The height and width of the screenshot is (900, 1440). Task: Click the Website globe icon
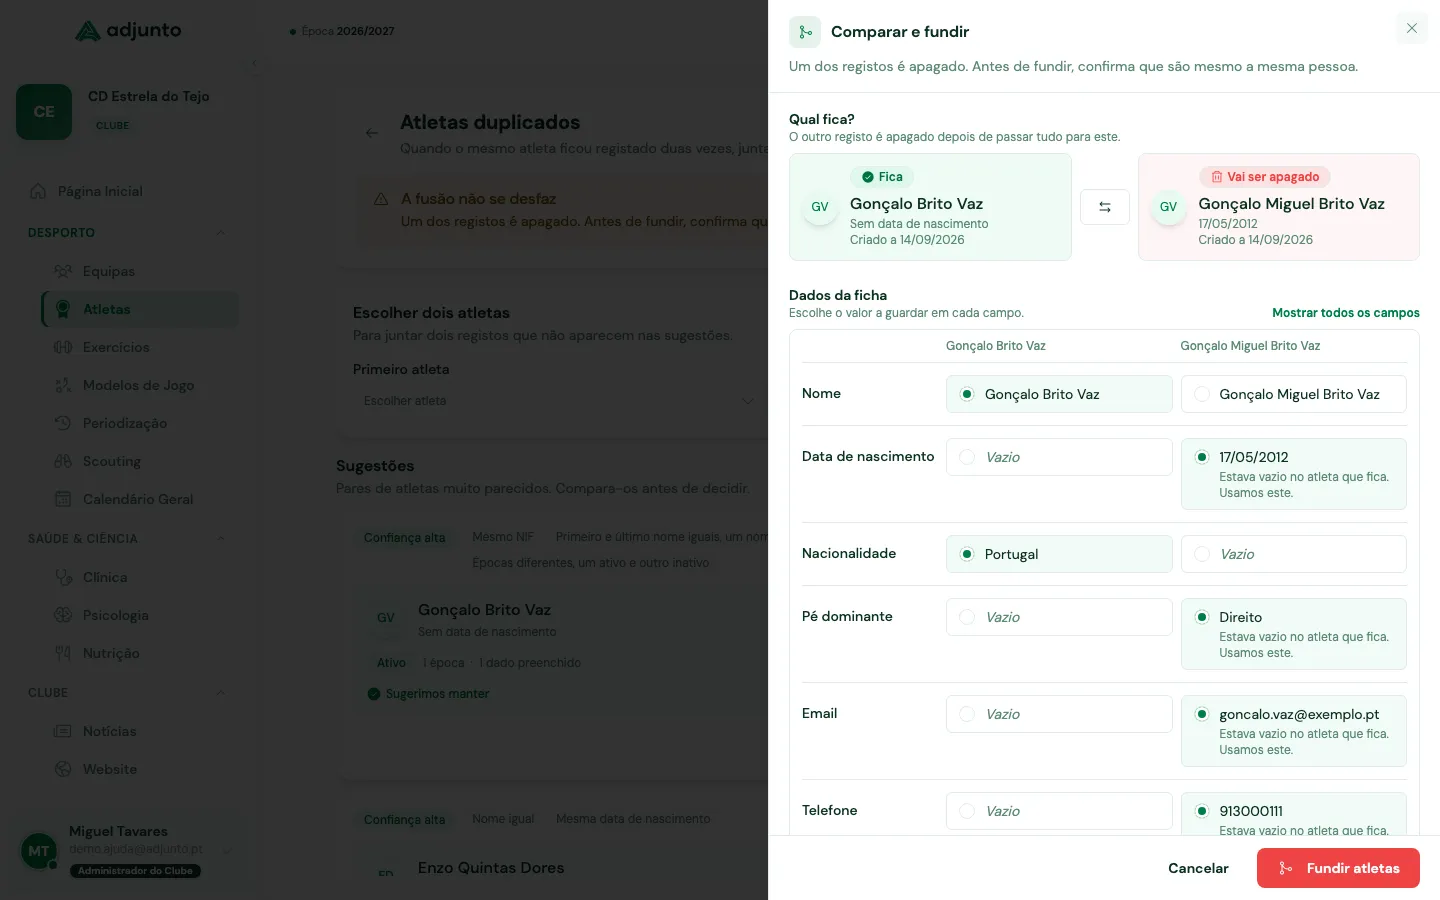coord(63,769)
